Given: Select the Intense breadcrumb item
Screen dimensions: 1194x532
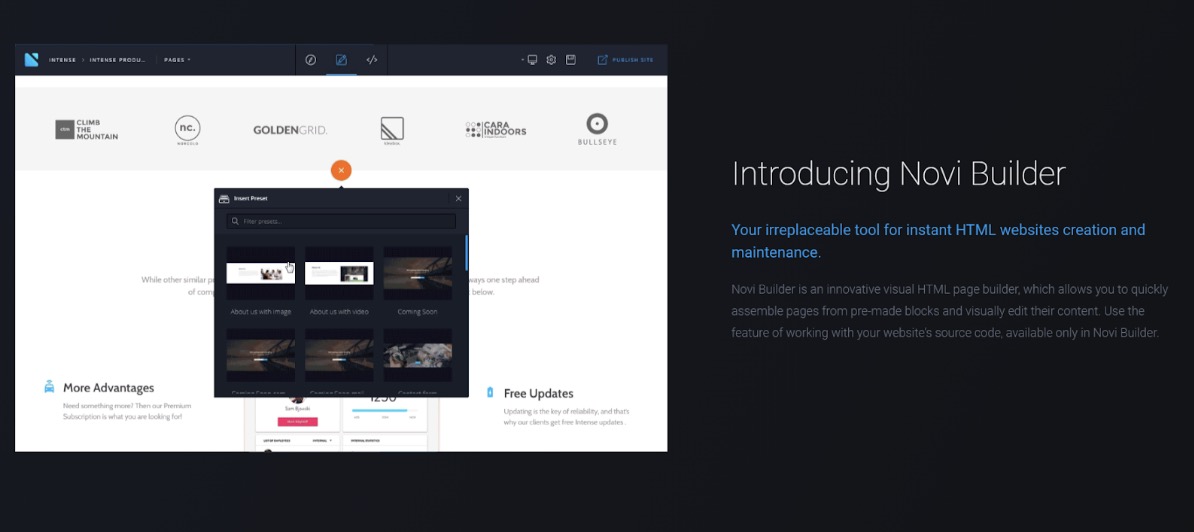Looking at the screenshot, I should 62,59.
